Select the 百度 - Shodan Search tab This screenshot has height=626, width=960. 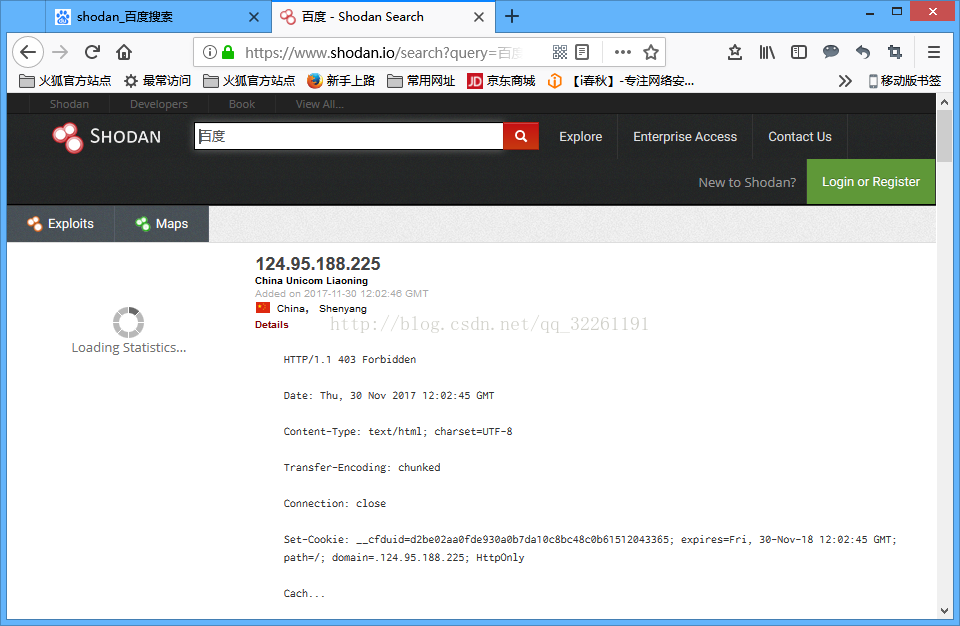pyautogui.click(x=384, y=17)
